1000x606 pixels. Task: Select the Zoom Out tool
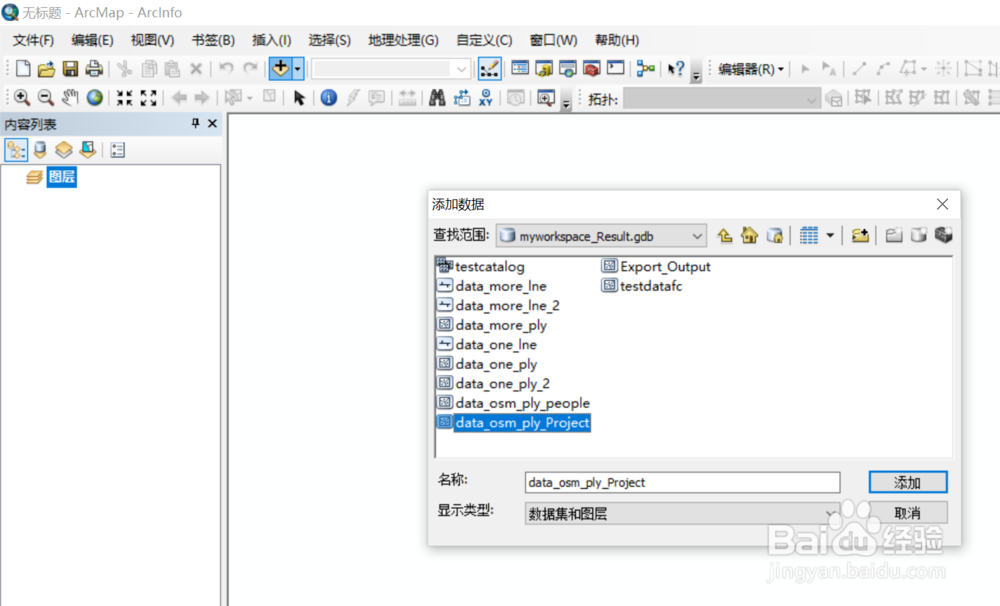[45, 98]
